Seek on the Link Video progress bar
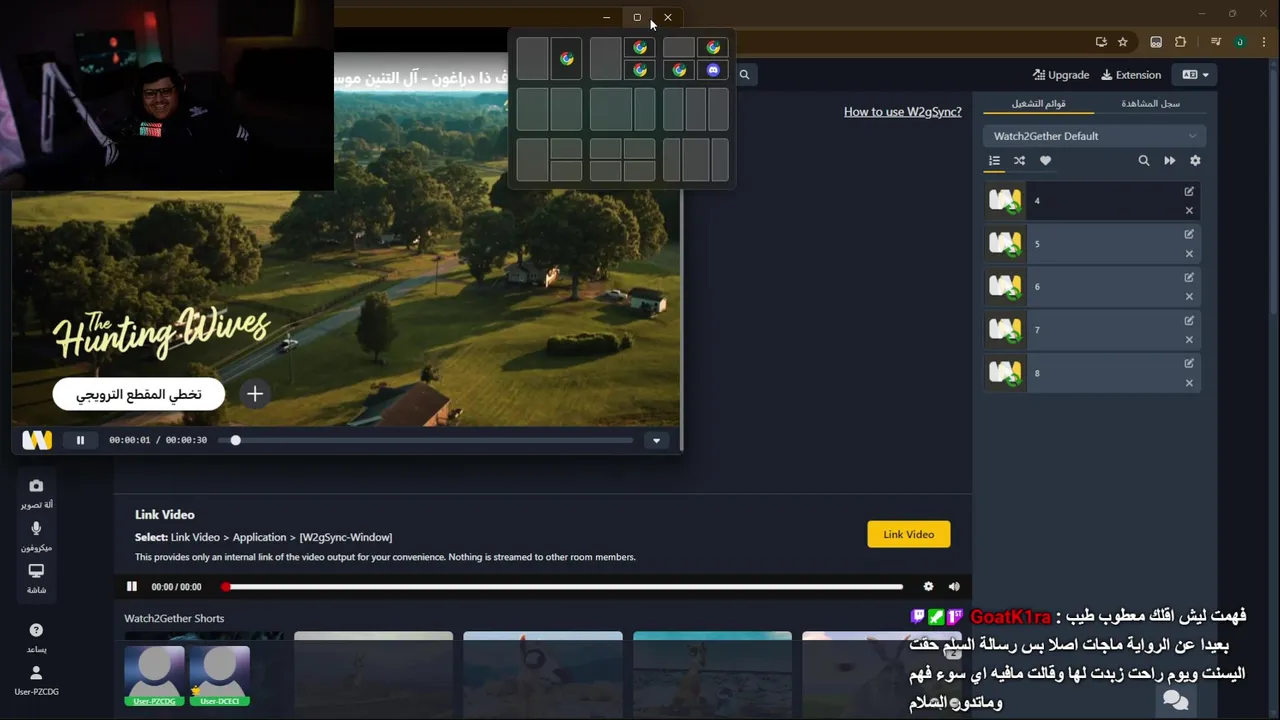1280x720 pixels. (x=562, y=587)
